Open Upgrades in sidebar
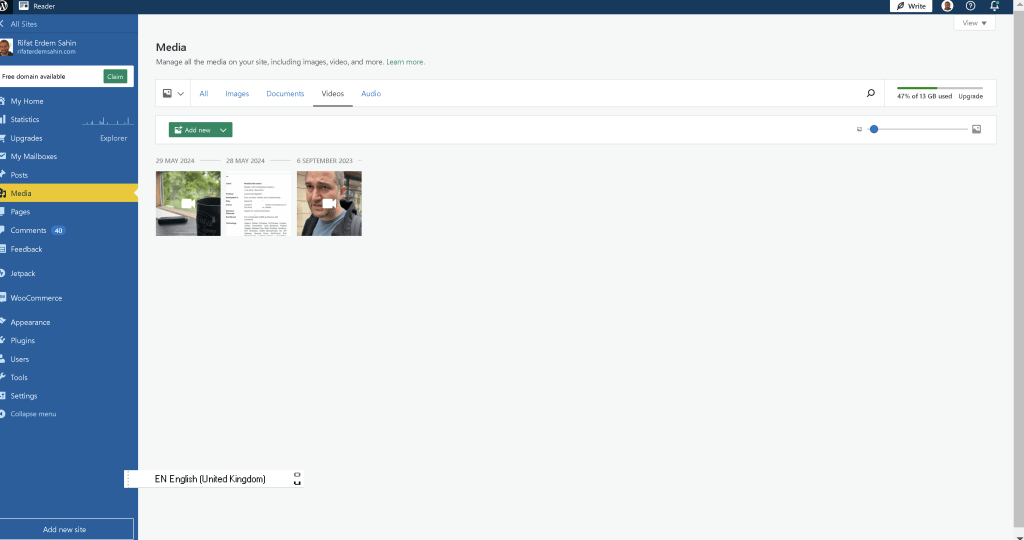Viewport: 1024px width, 540px height. tap(69, 138)
